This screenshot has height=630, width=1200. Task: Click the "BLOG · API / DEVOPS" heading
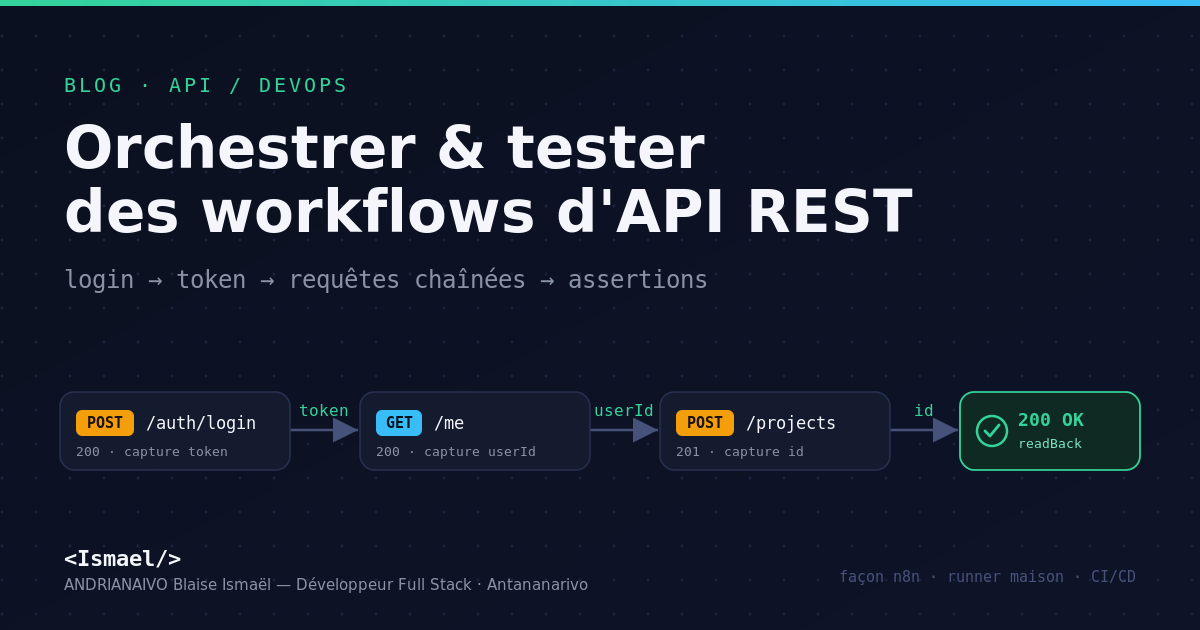click(206, 85)
